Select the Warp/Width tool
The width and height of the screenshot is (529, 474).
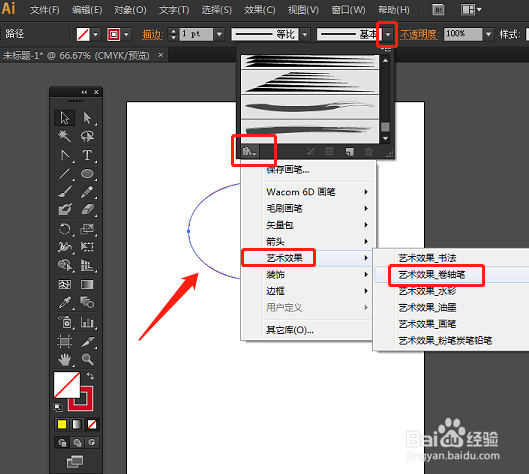pyautogui.click(x=64, y=247)
